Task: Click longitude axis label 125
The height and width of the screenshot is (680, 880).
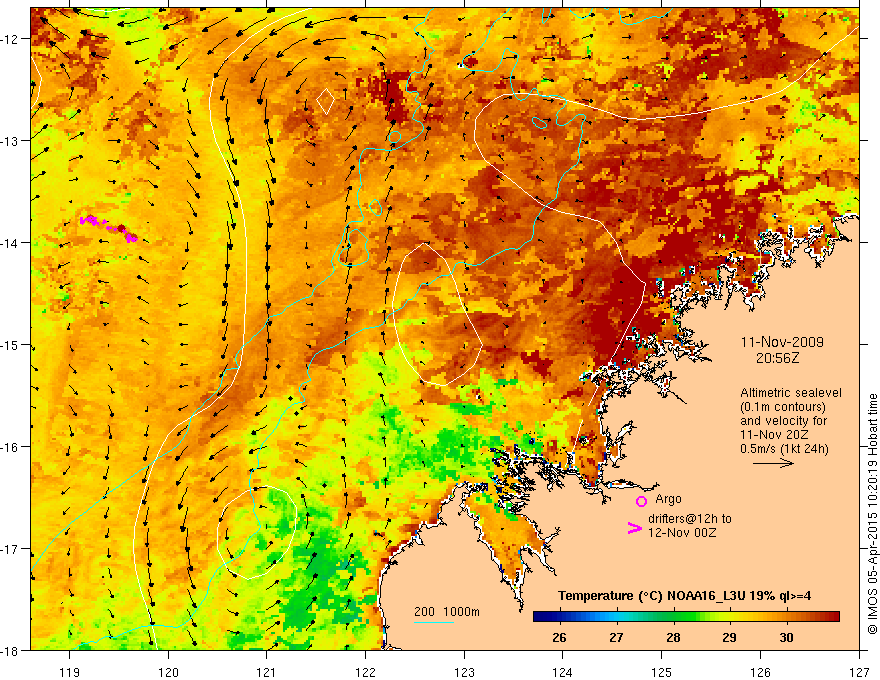Action: [662, 673]
